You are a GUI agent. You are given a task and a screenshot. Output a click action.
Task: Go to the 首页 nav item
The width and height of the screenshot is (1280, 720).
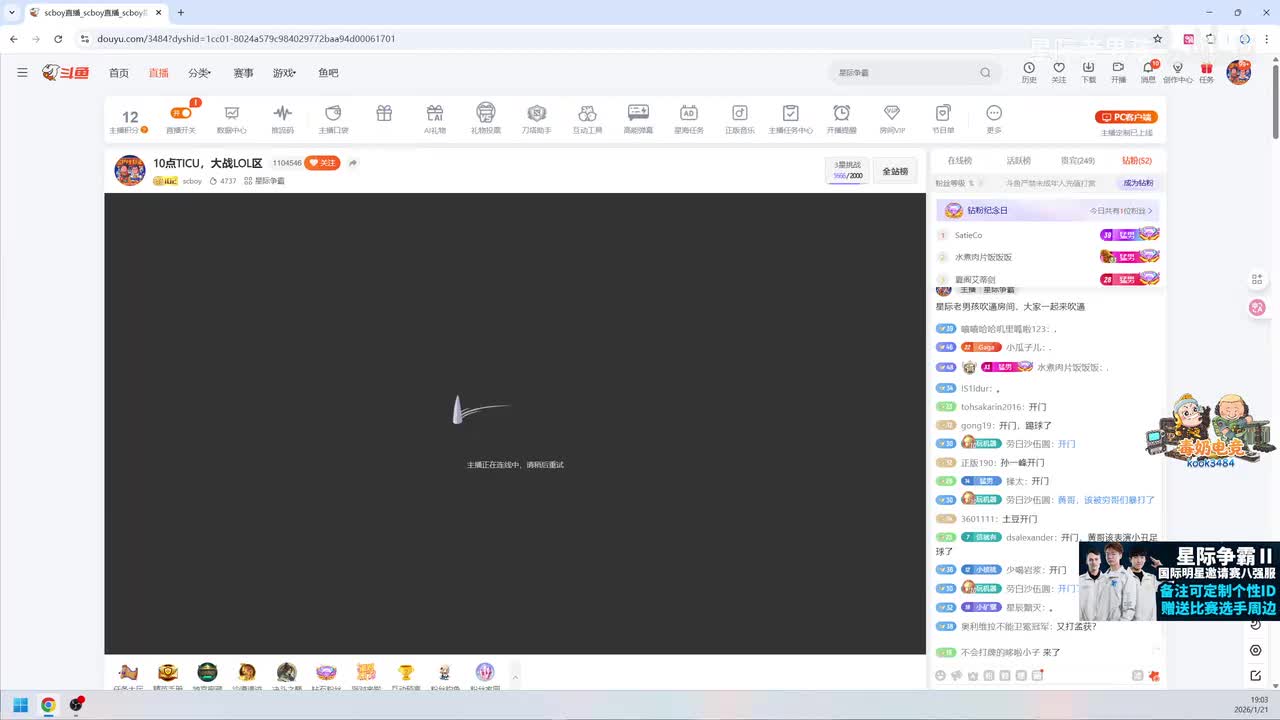[119, 73]
